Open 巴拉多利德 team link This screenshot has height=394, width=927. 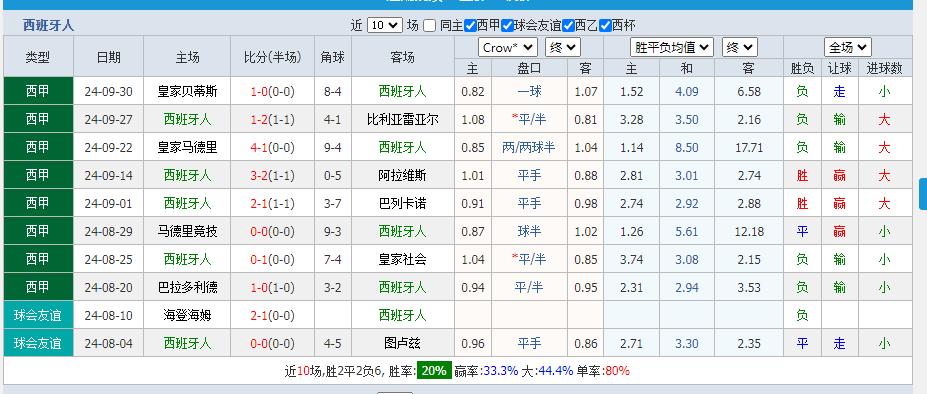[x=187, y=288]
